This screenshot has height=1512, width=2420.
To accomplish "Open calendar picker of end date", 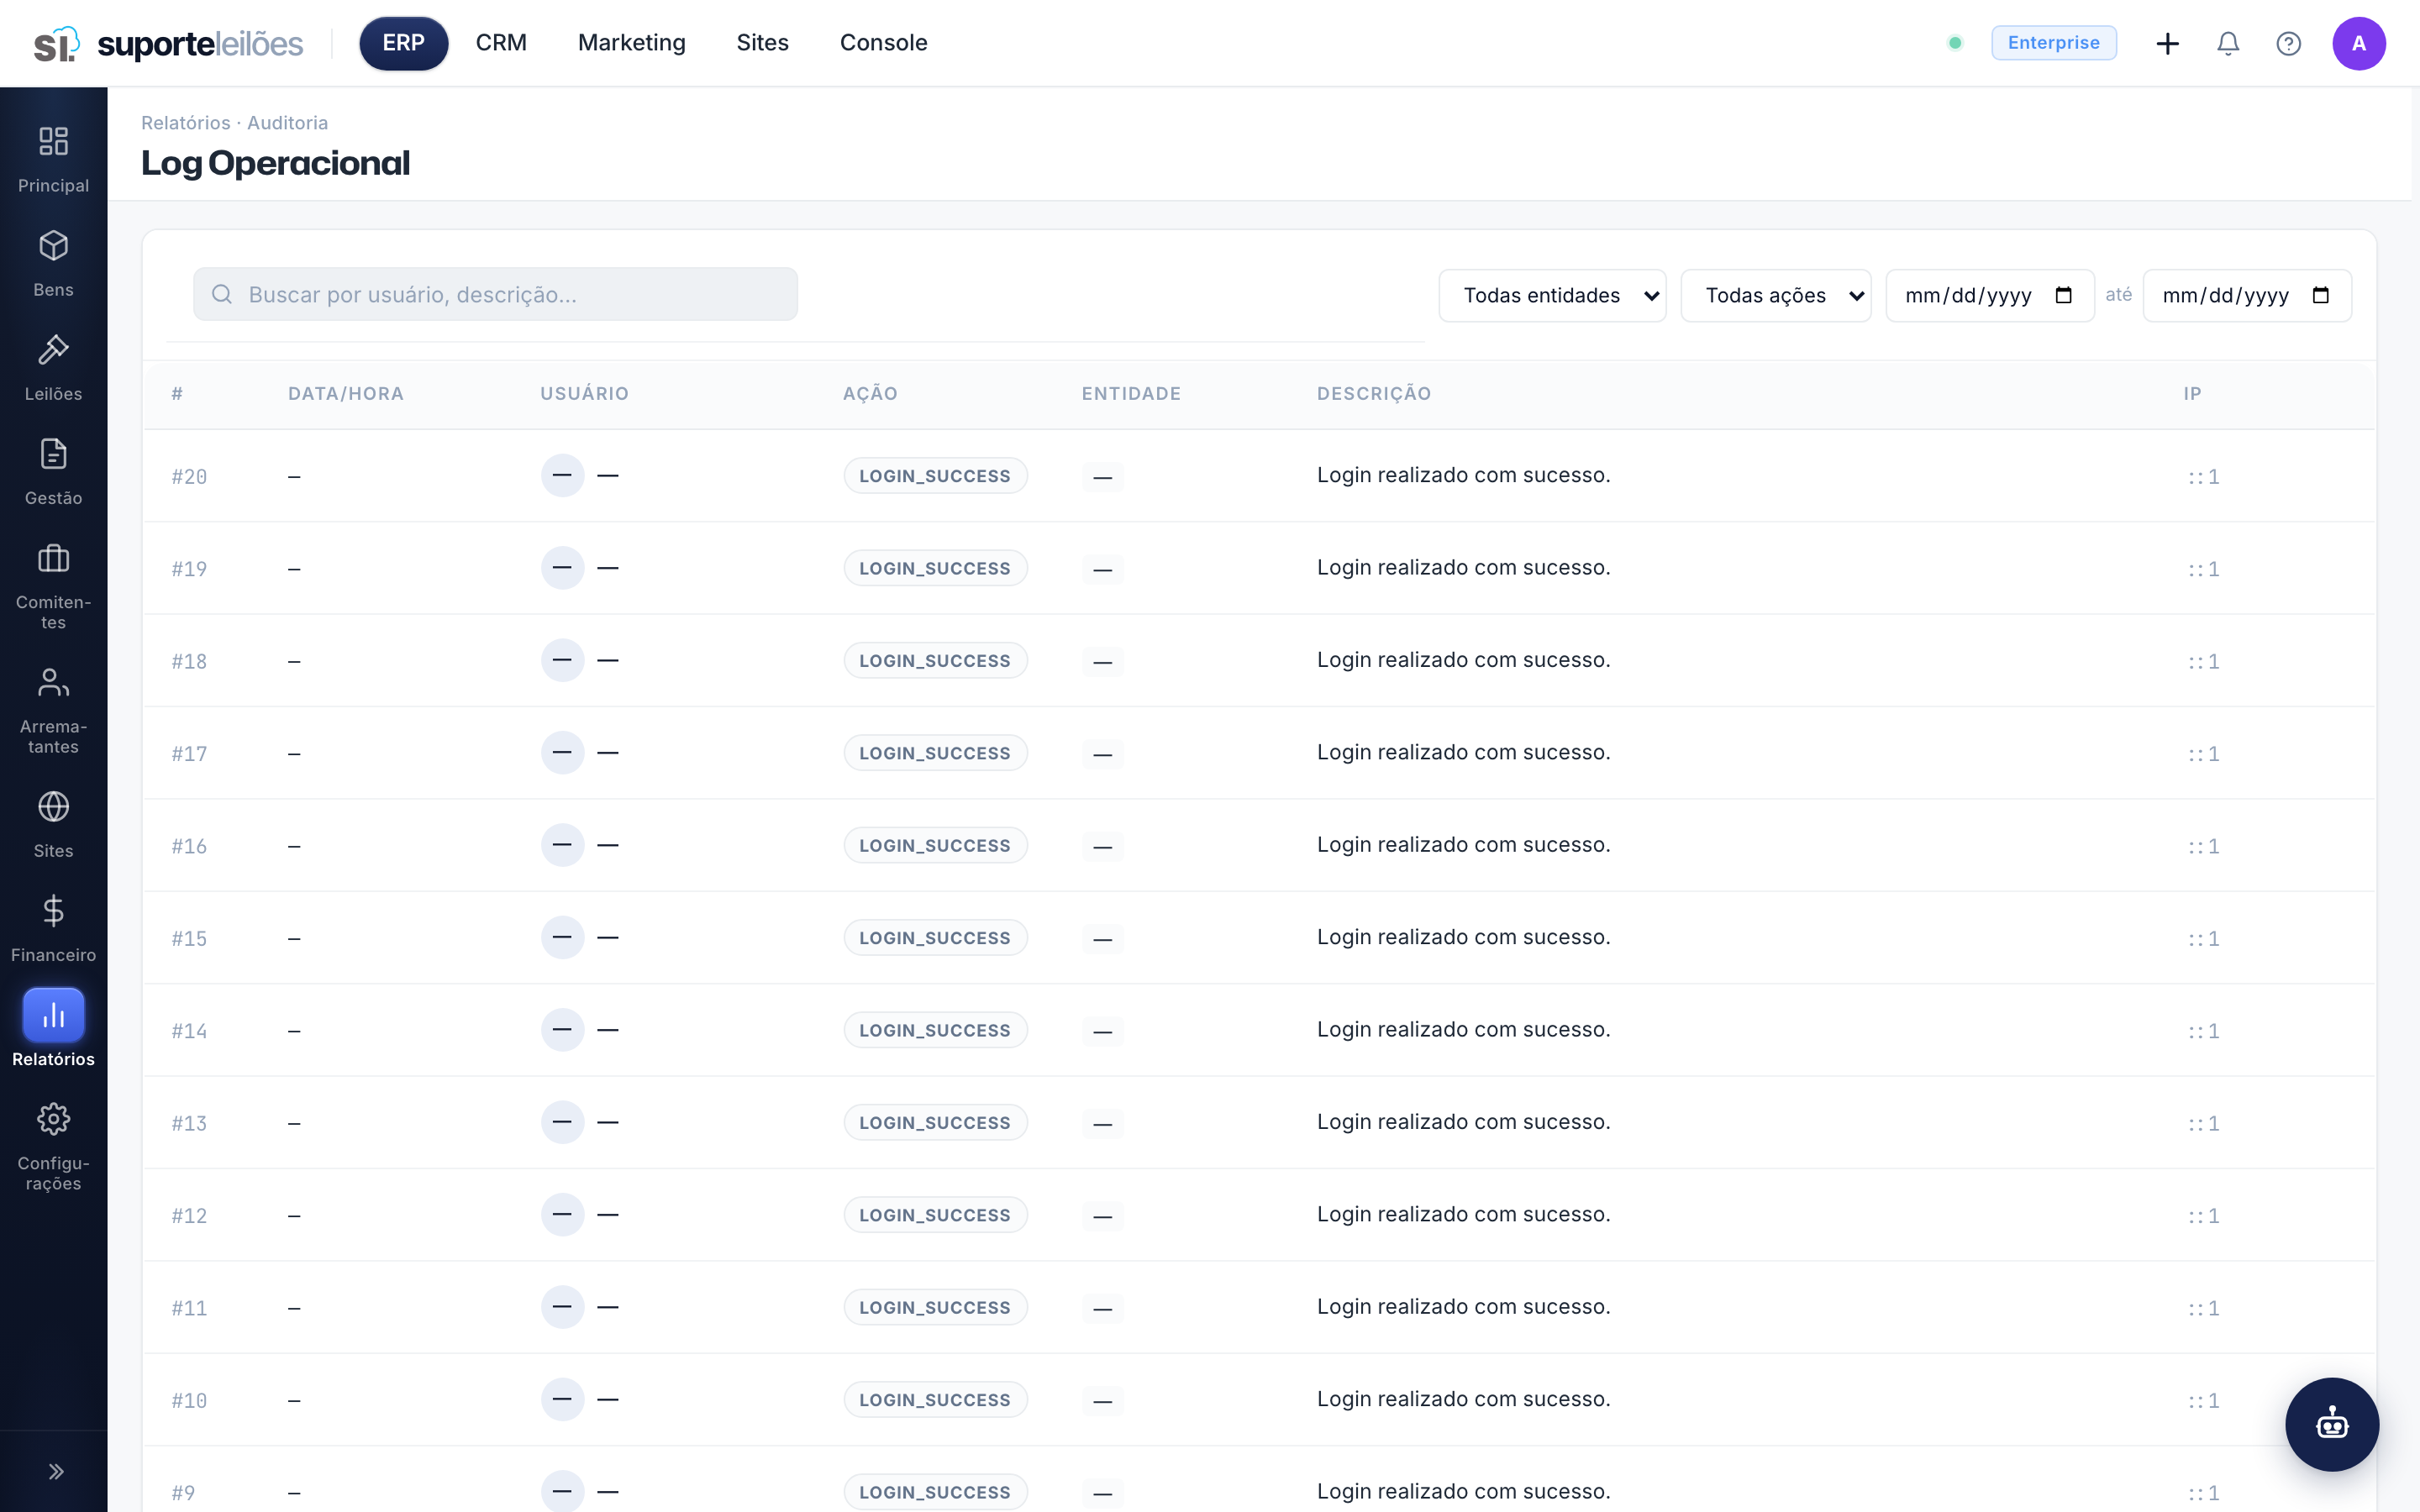I will 2320,295.
